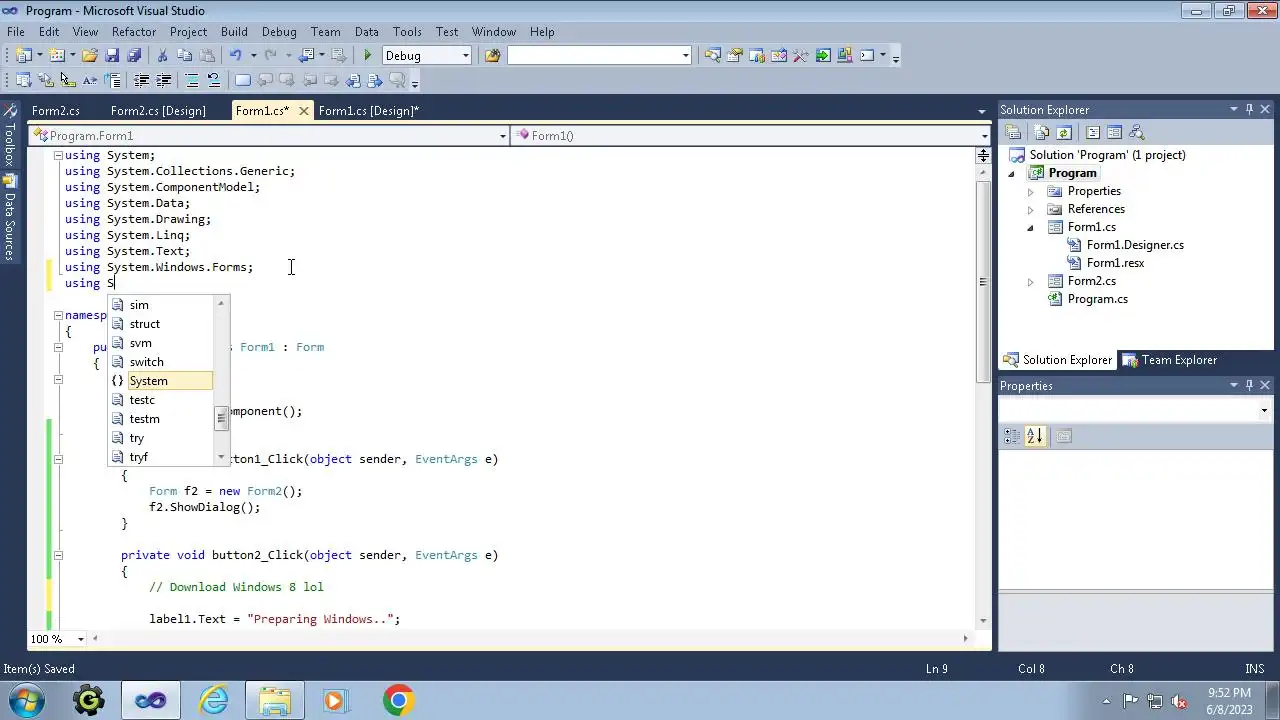
Task: Click the Start Page green arrow icon
Action: 823,55
